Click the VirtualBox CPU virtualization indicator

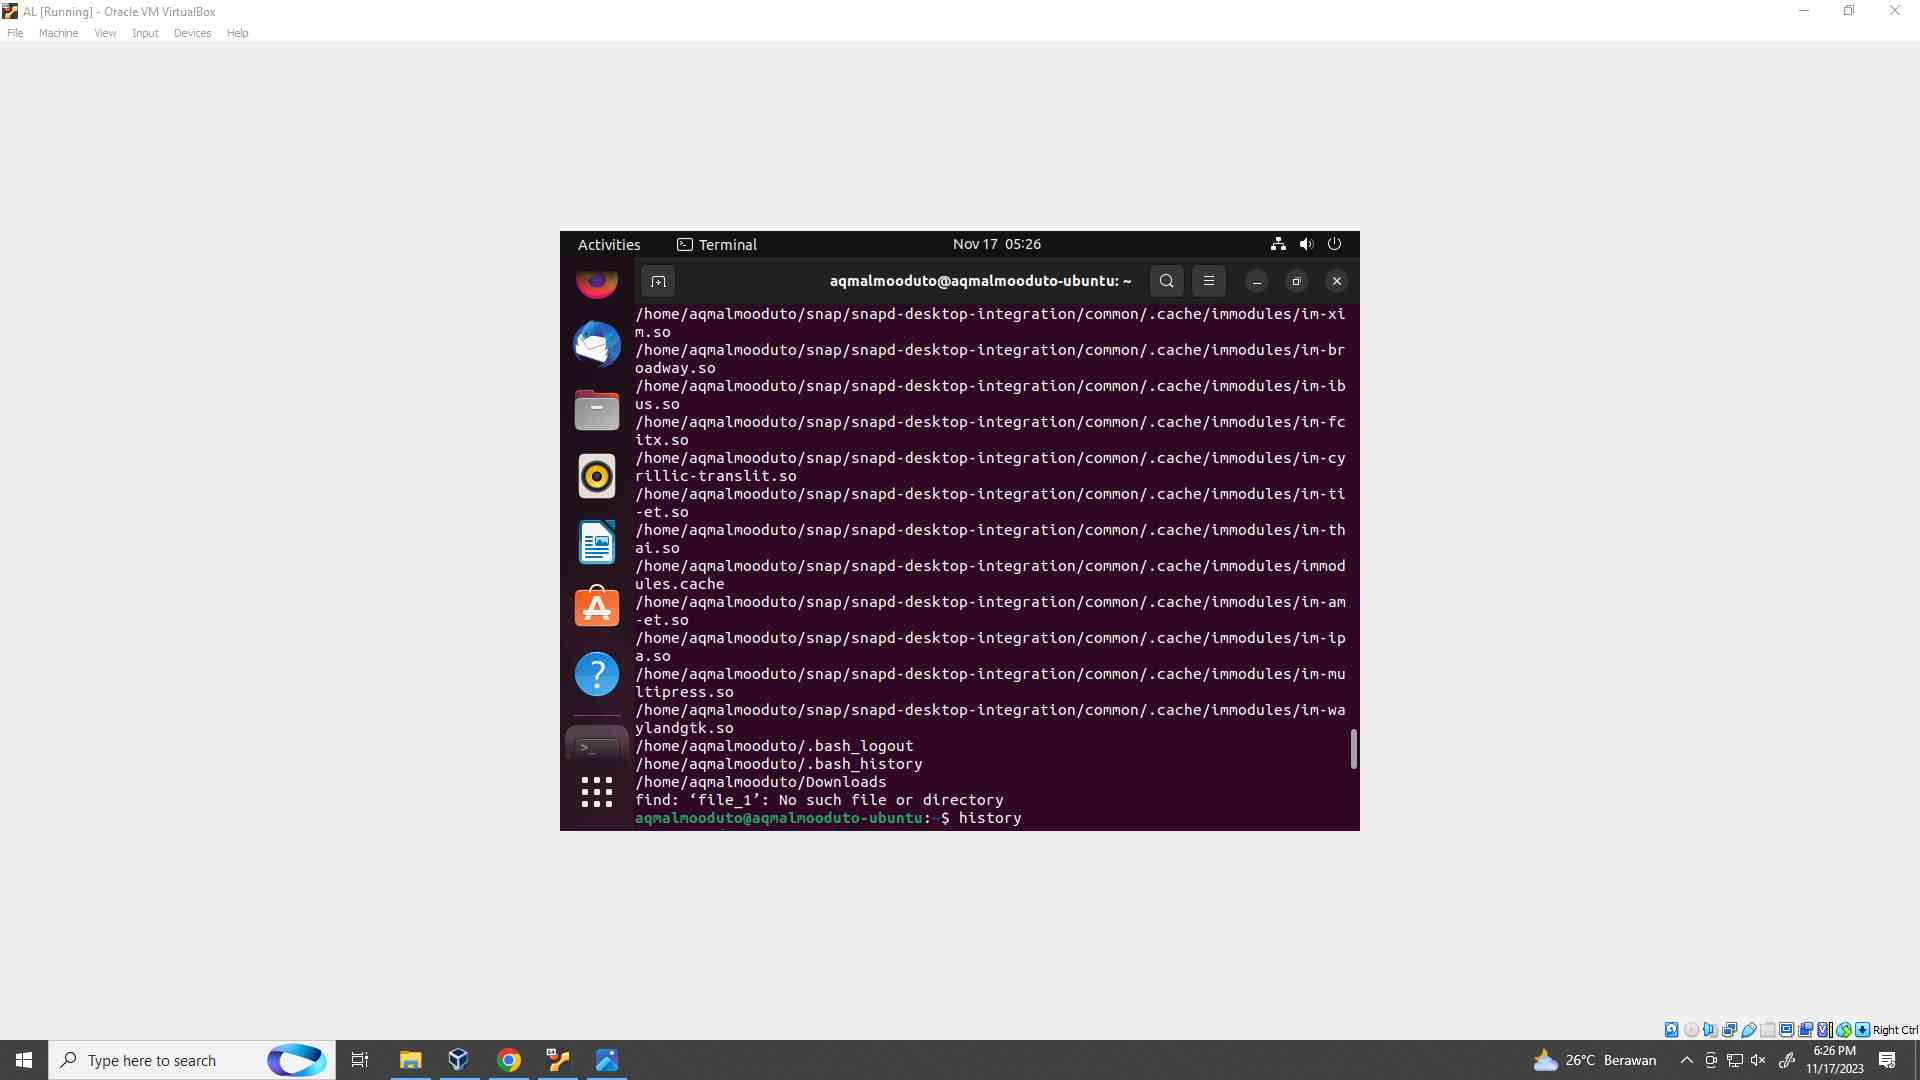[1824, 1030]
